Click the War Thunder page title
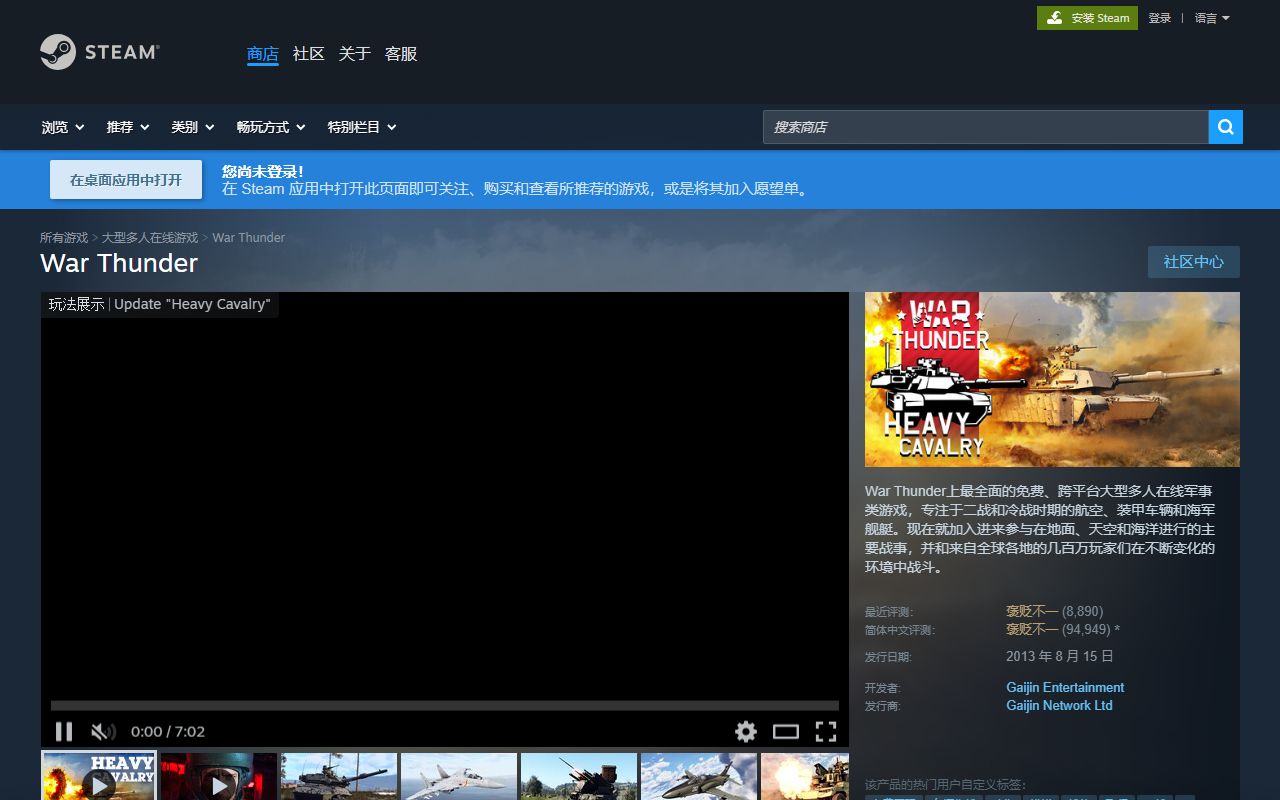1280x800 pixels. 119,263
